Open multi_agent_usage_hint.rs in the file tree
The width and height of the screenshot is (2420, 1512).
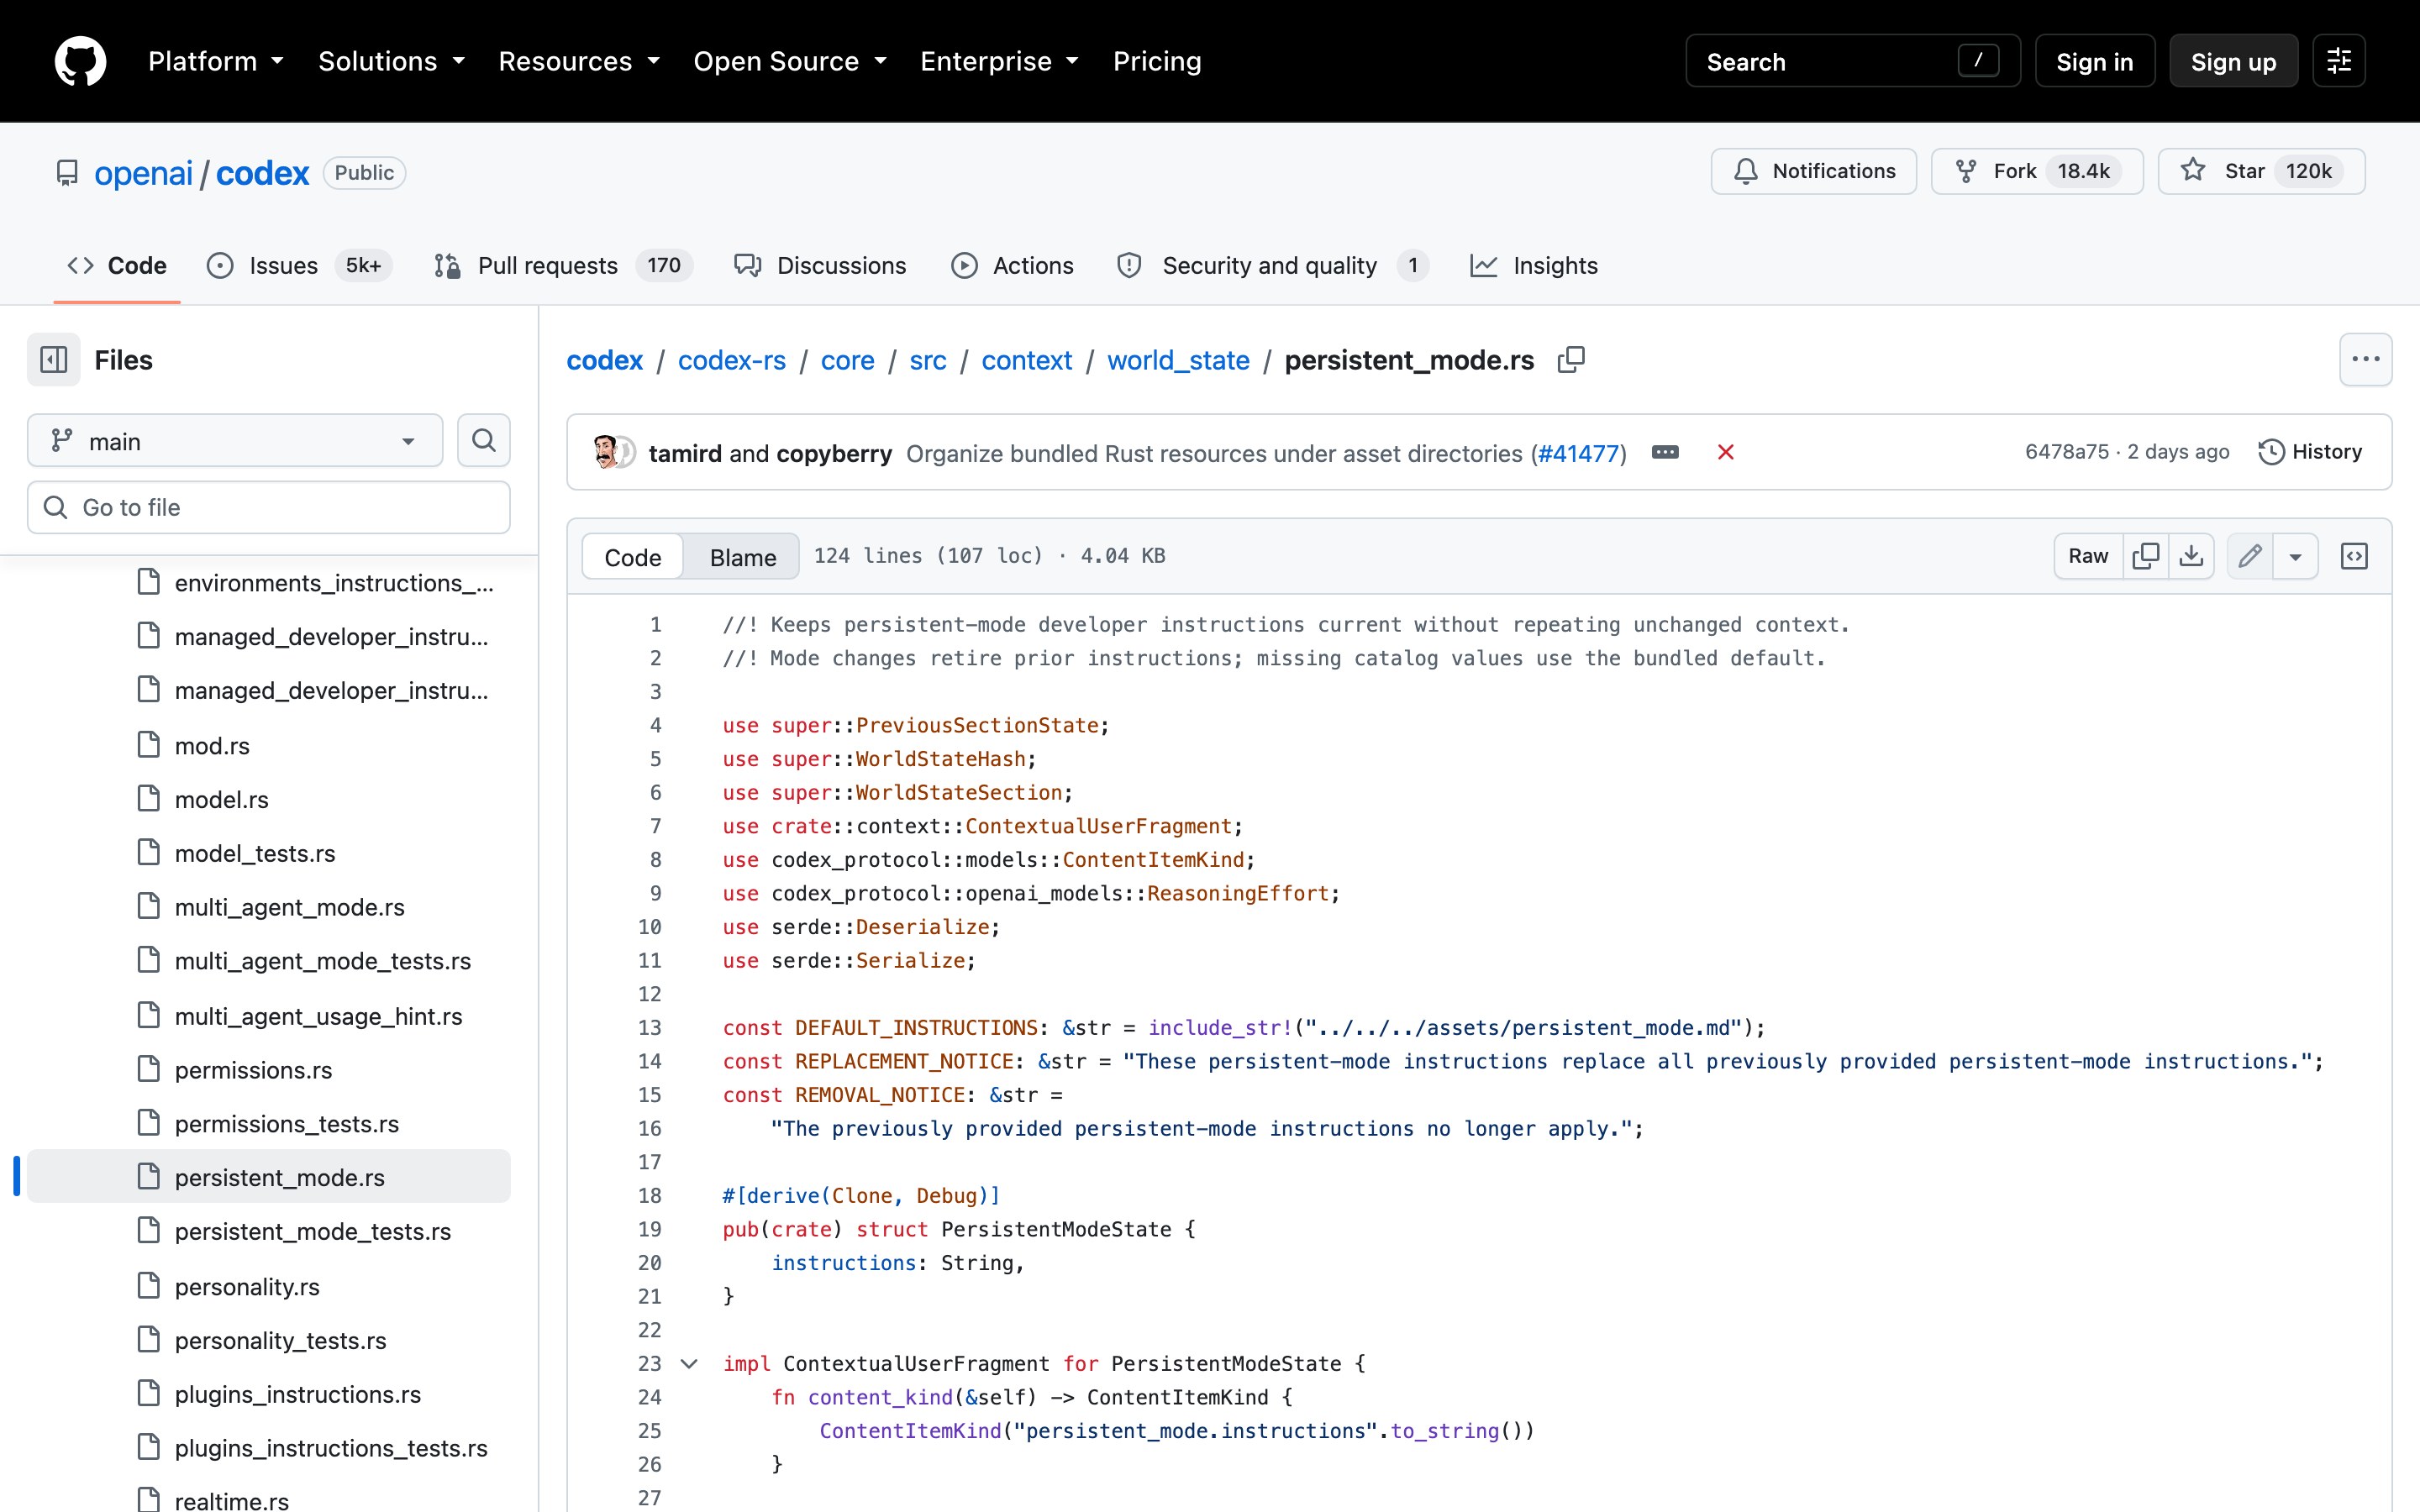click(269, 1016)
